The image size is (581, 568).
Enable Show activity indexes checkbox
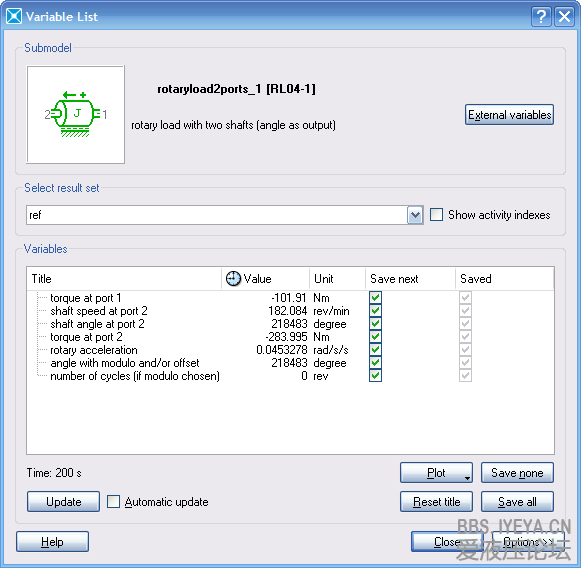click(436, 215)
